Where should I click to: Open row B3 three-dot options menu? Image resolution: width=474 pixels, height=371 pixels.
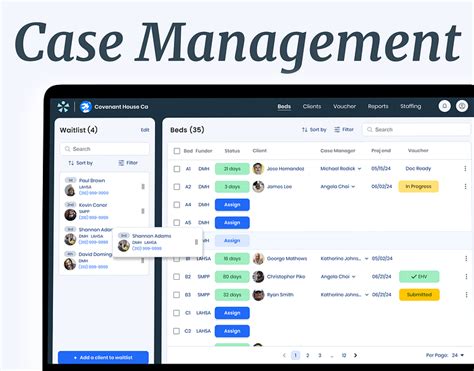tap(466, 295)
